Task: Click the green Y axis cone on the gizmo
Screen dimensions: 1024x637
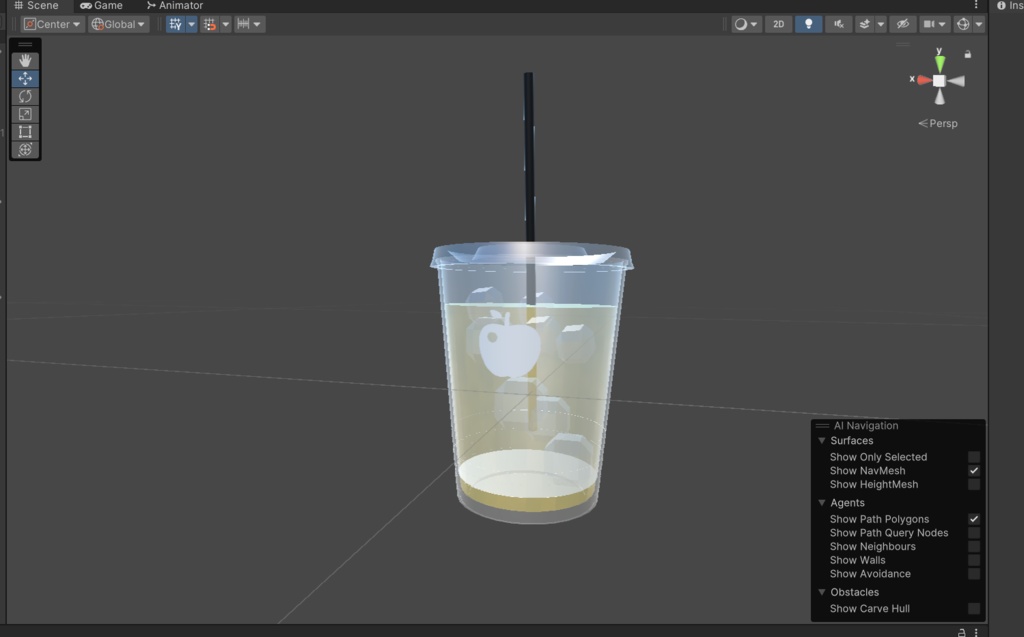Action: [x=939, y=64]
